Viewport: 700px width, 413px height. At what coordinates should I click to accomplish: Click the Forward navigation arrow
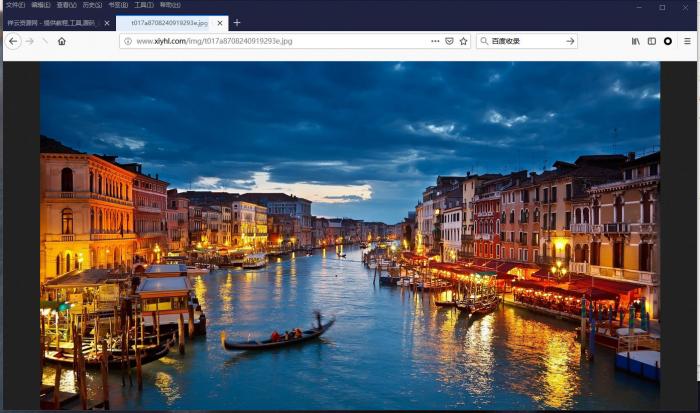click(x=29, y=41)
